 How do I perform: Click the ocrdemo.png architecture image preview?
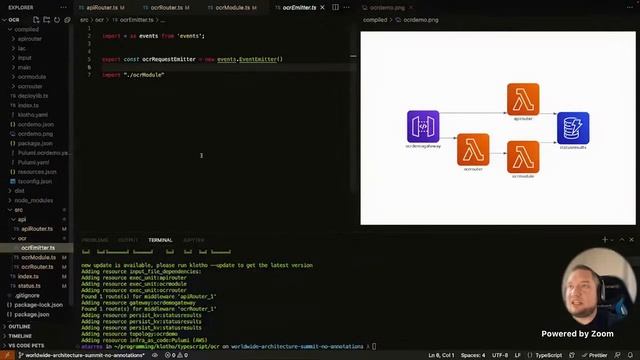[498, 128]
